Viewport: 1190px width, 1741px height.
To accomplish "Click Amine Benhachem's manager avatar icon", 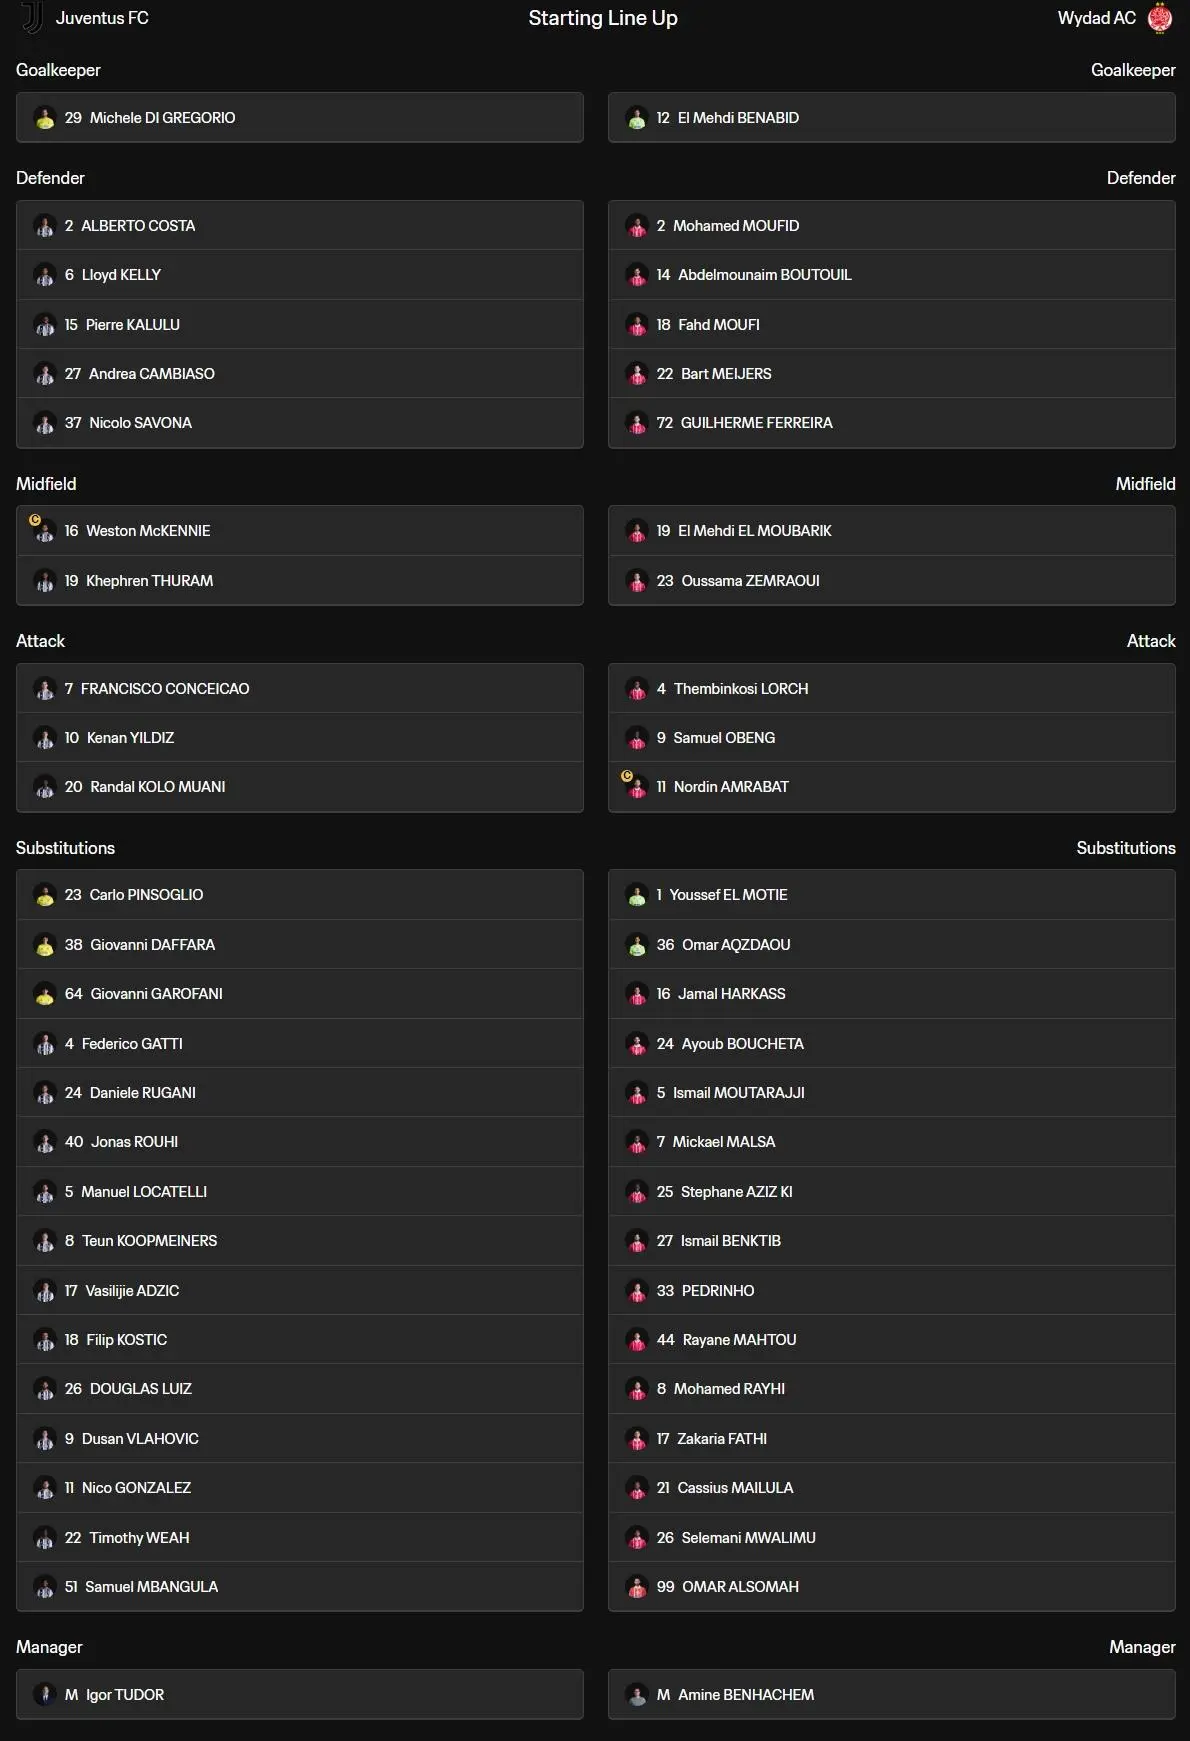I will 637,1695.
